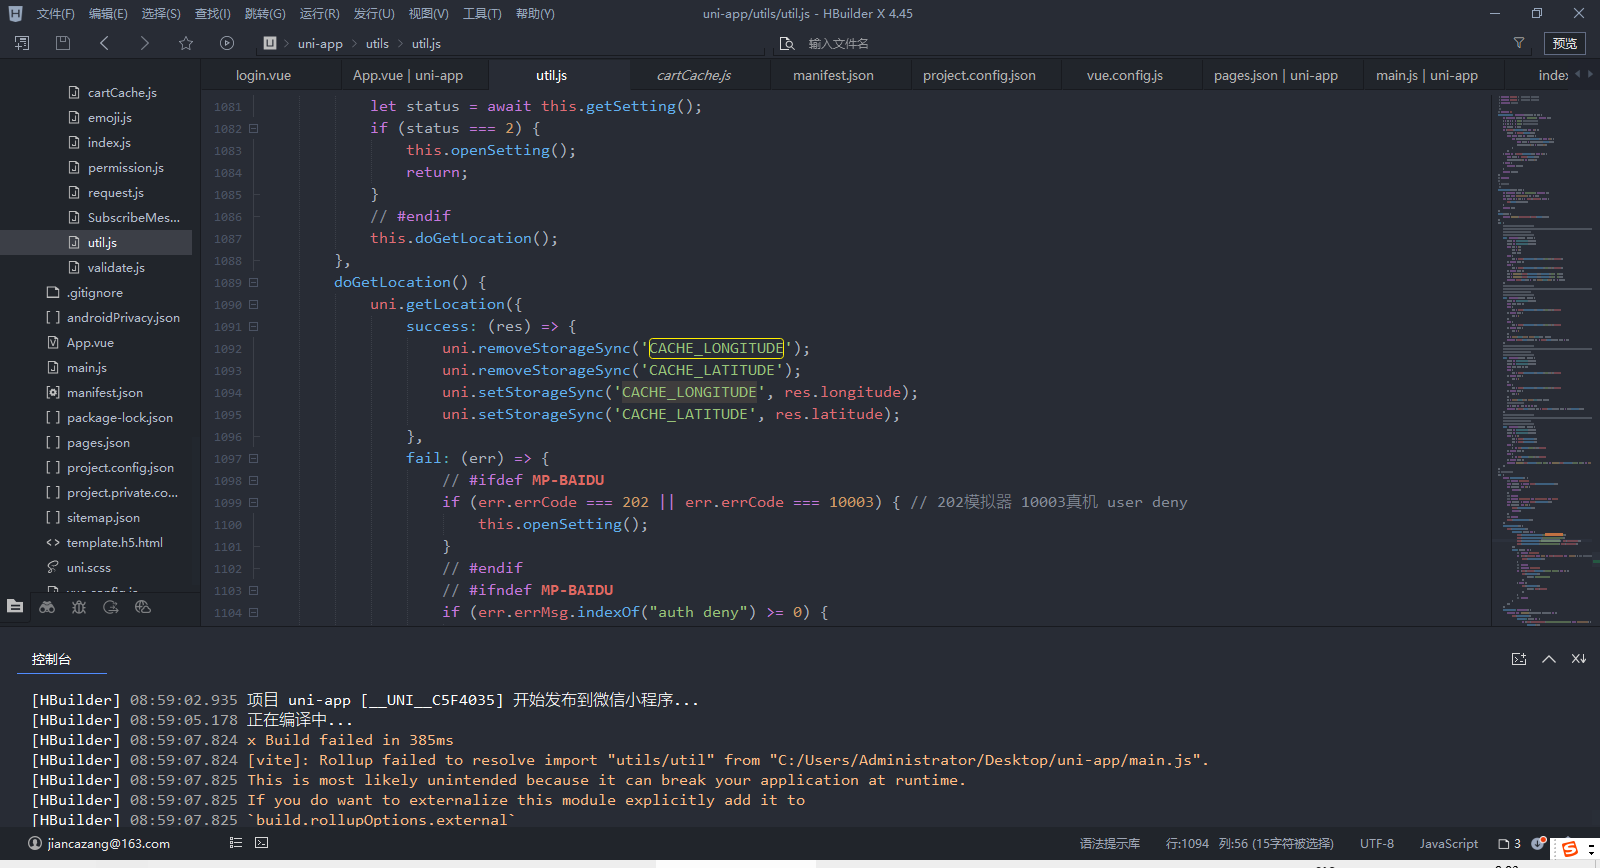This screenshot has width=1600, height=868.
Task: Open the 文件(F) menu
Action: 56,14
